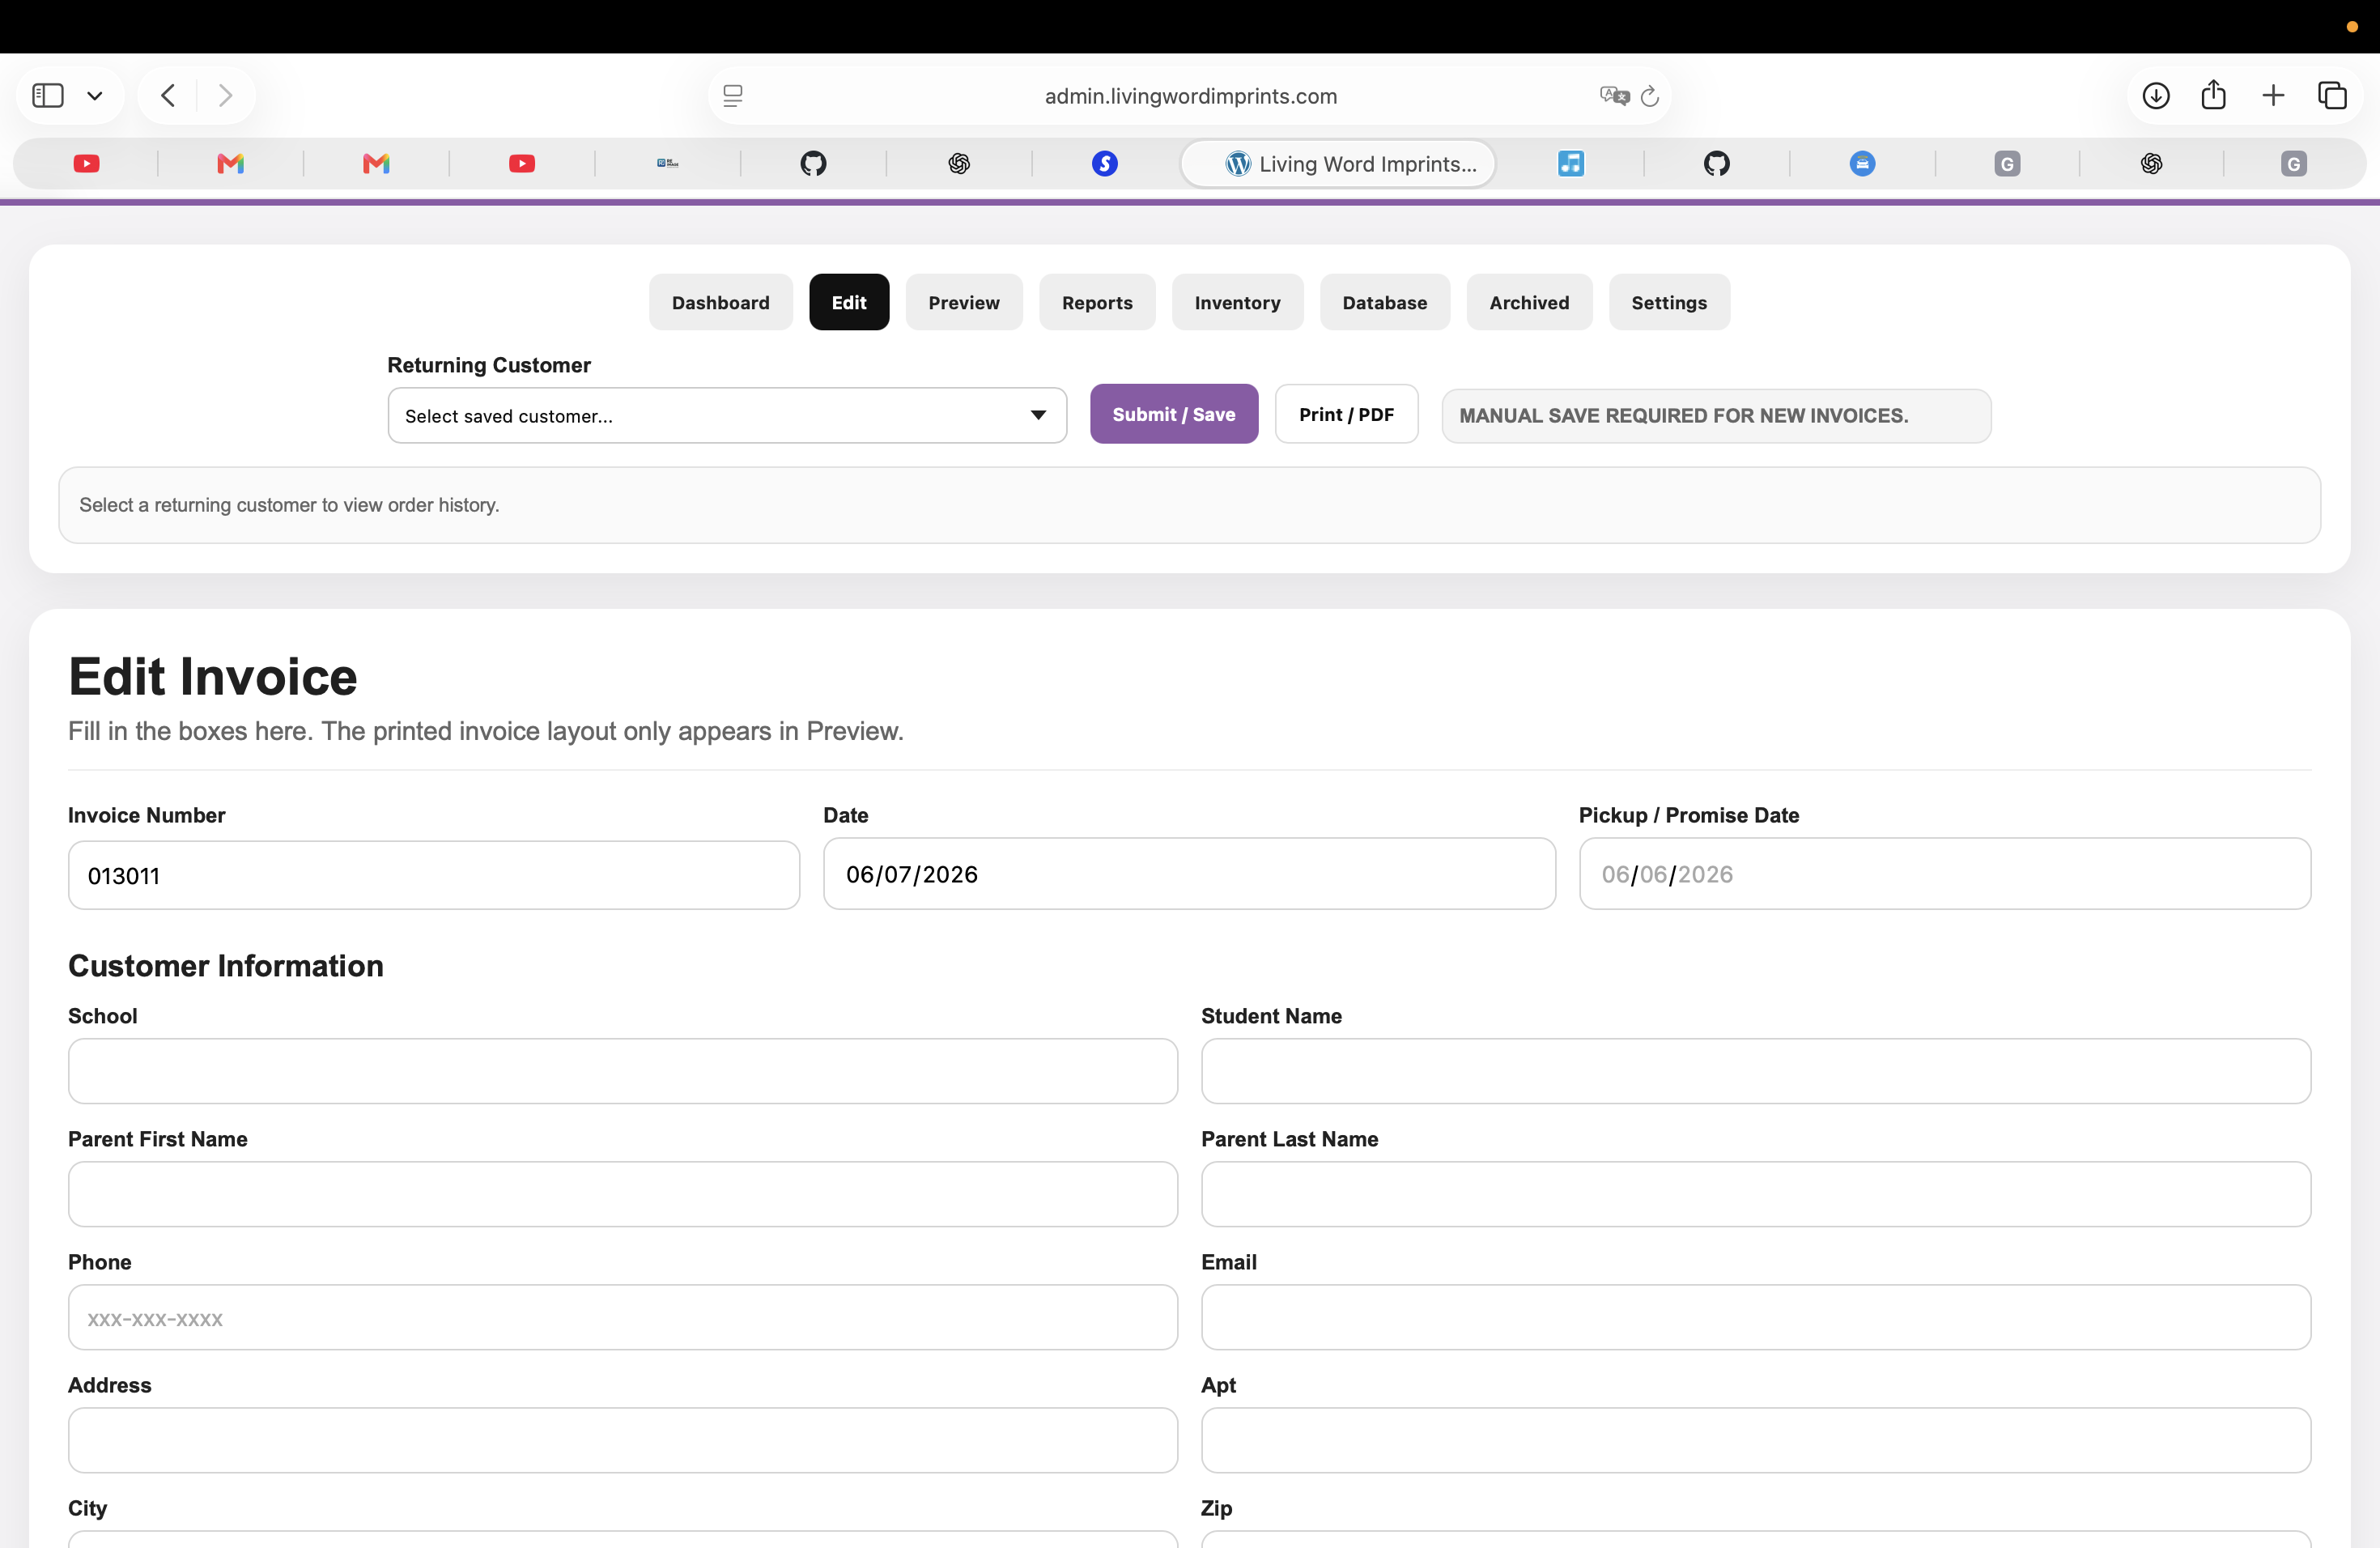Switch to the Preview tab

pos(964,302)
